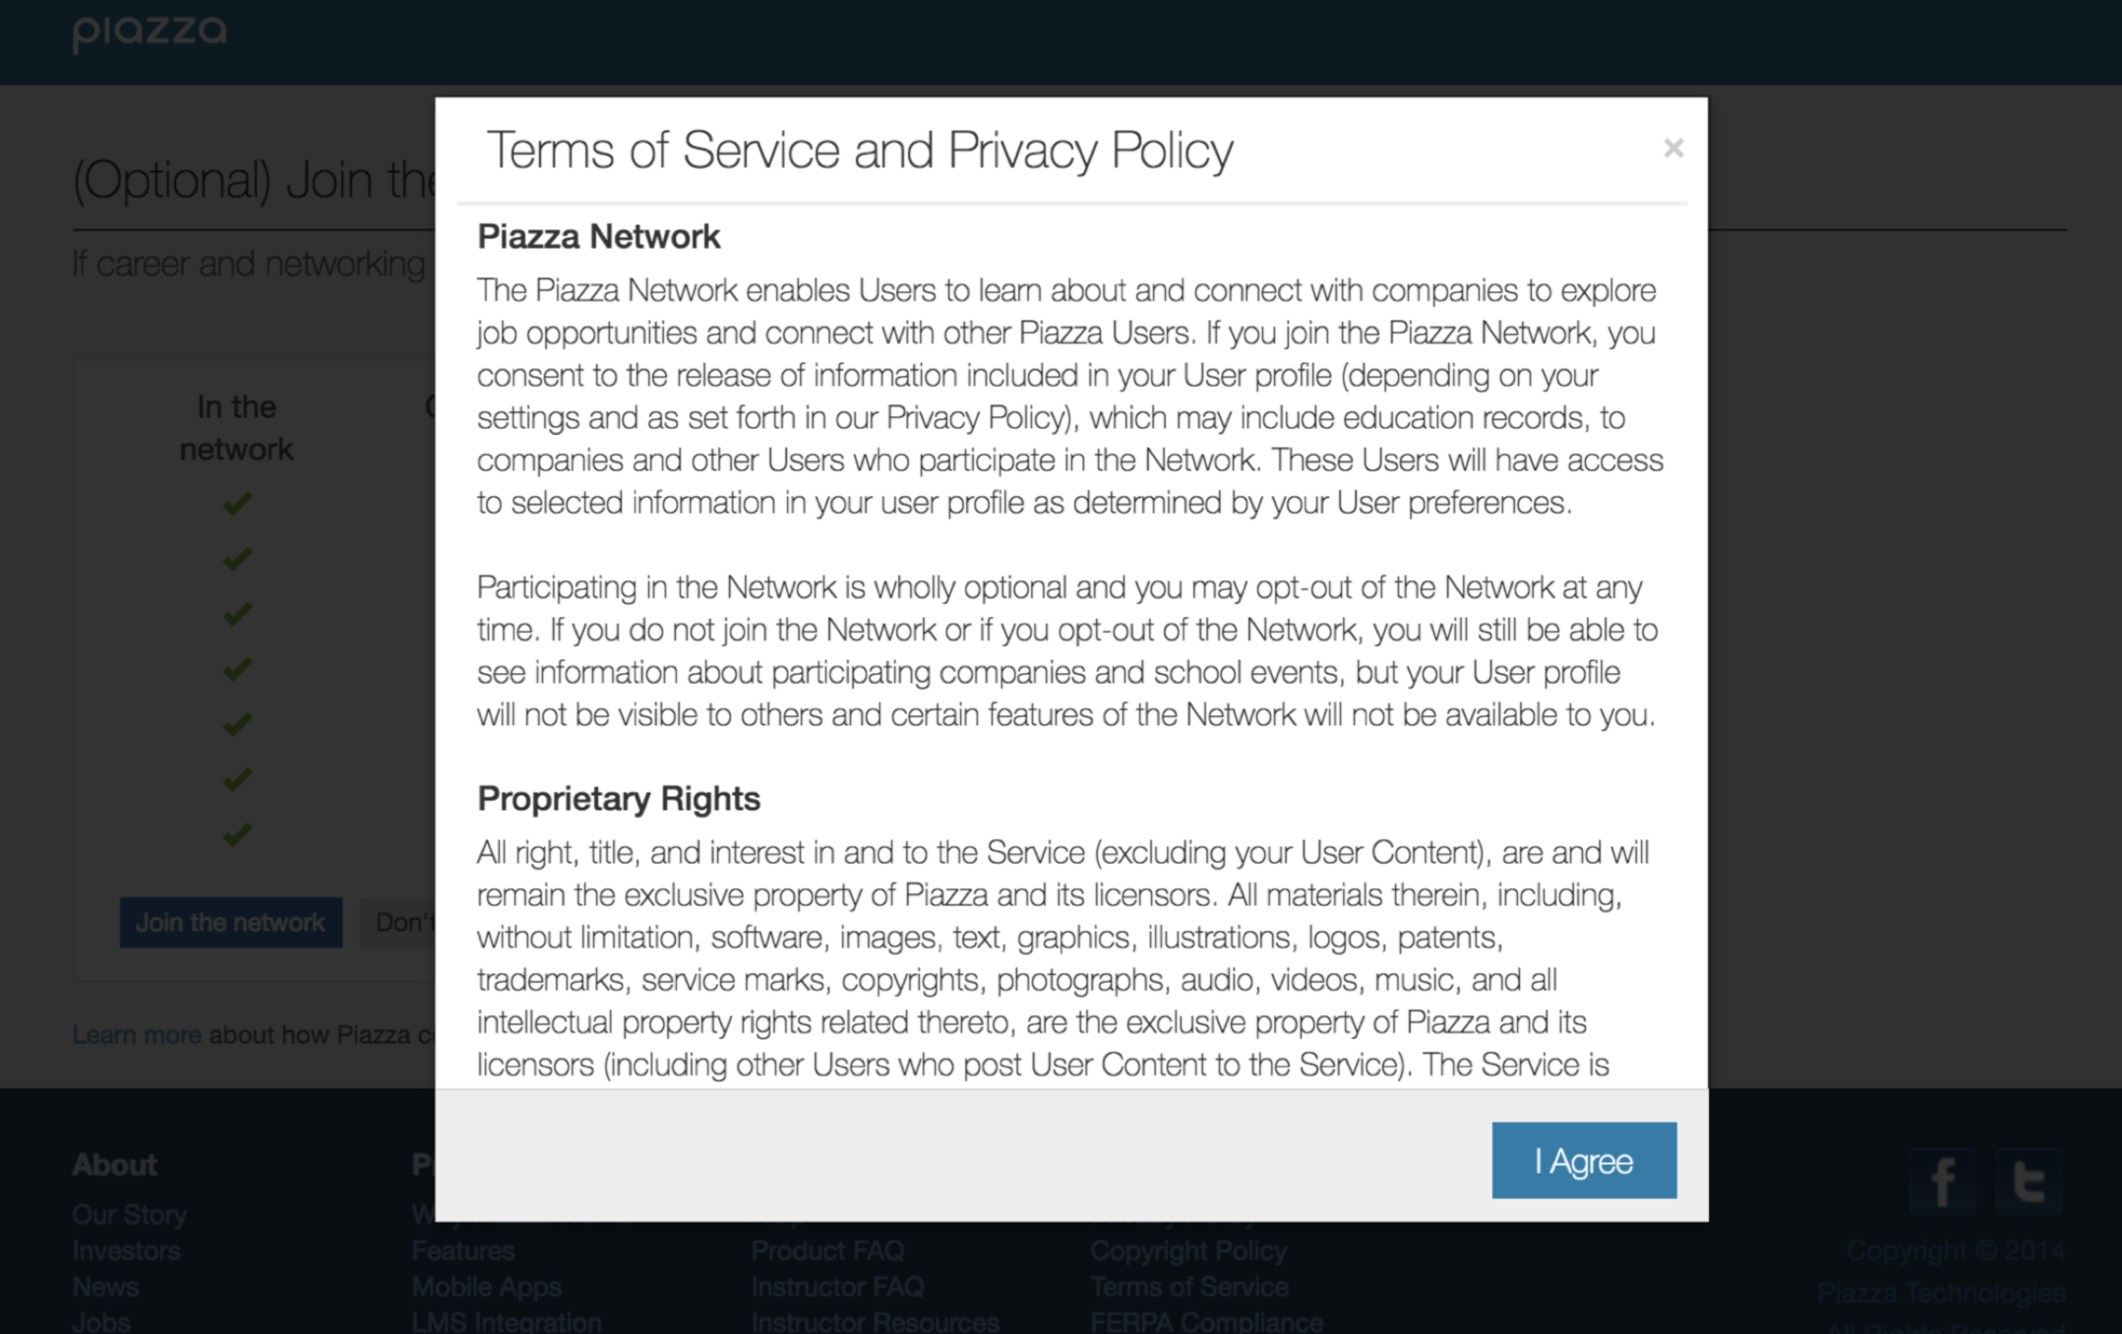View the Copyright Policy link

tap(1188, 1251)
